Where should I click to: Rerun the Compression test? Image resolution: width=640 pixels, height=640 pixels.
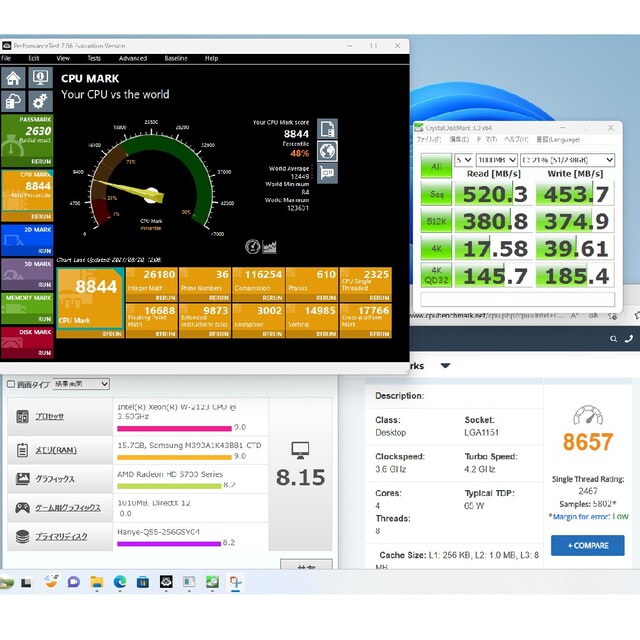pyautogui.click(x=272, y=298)
